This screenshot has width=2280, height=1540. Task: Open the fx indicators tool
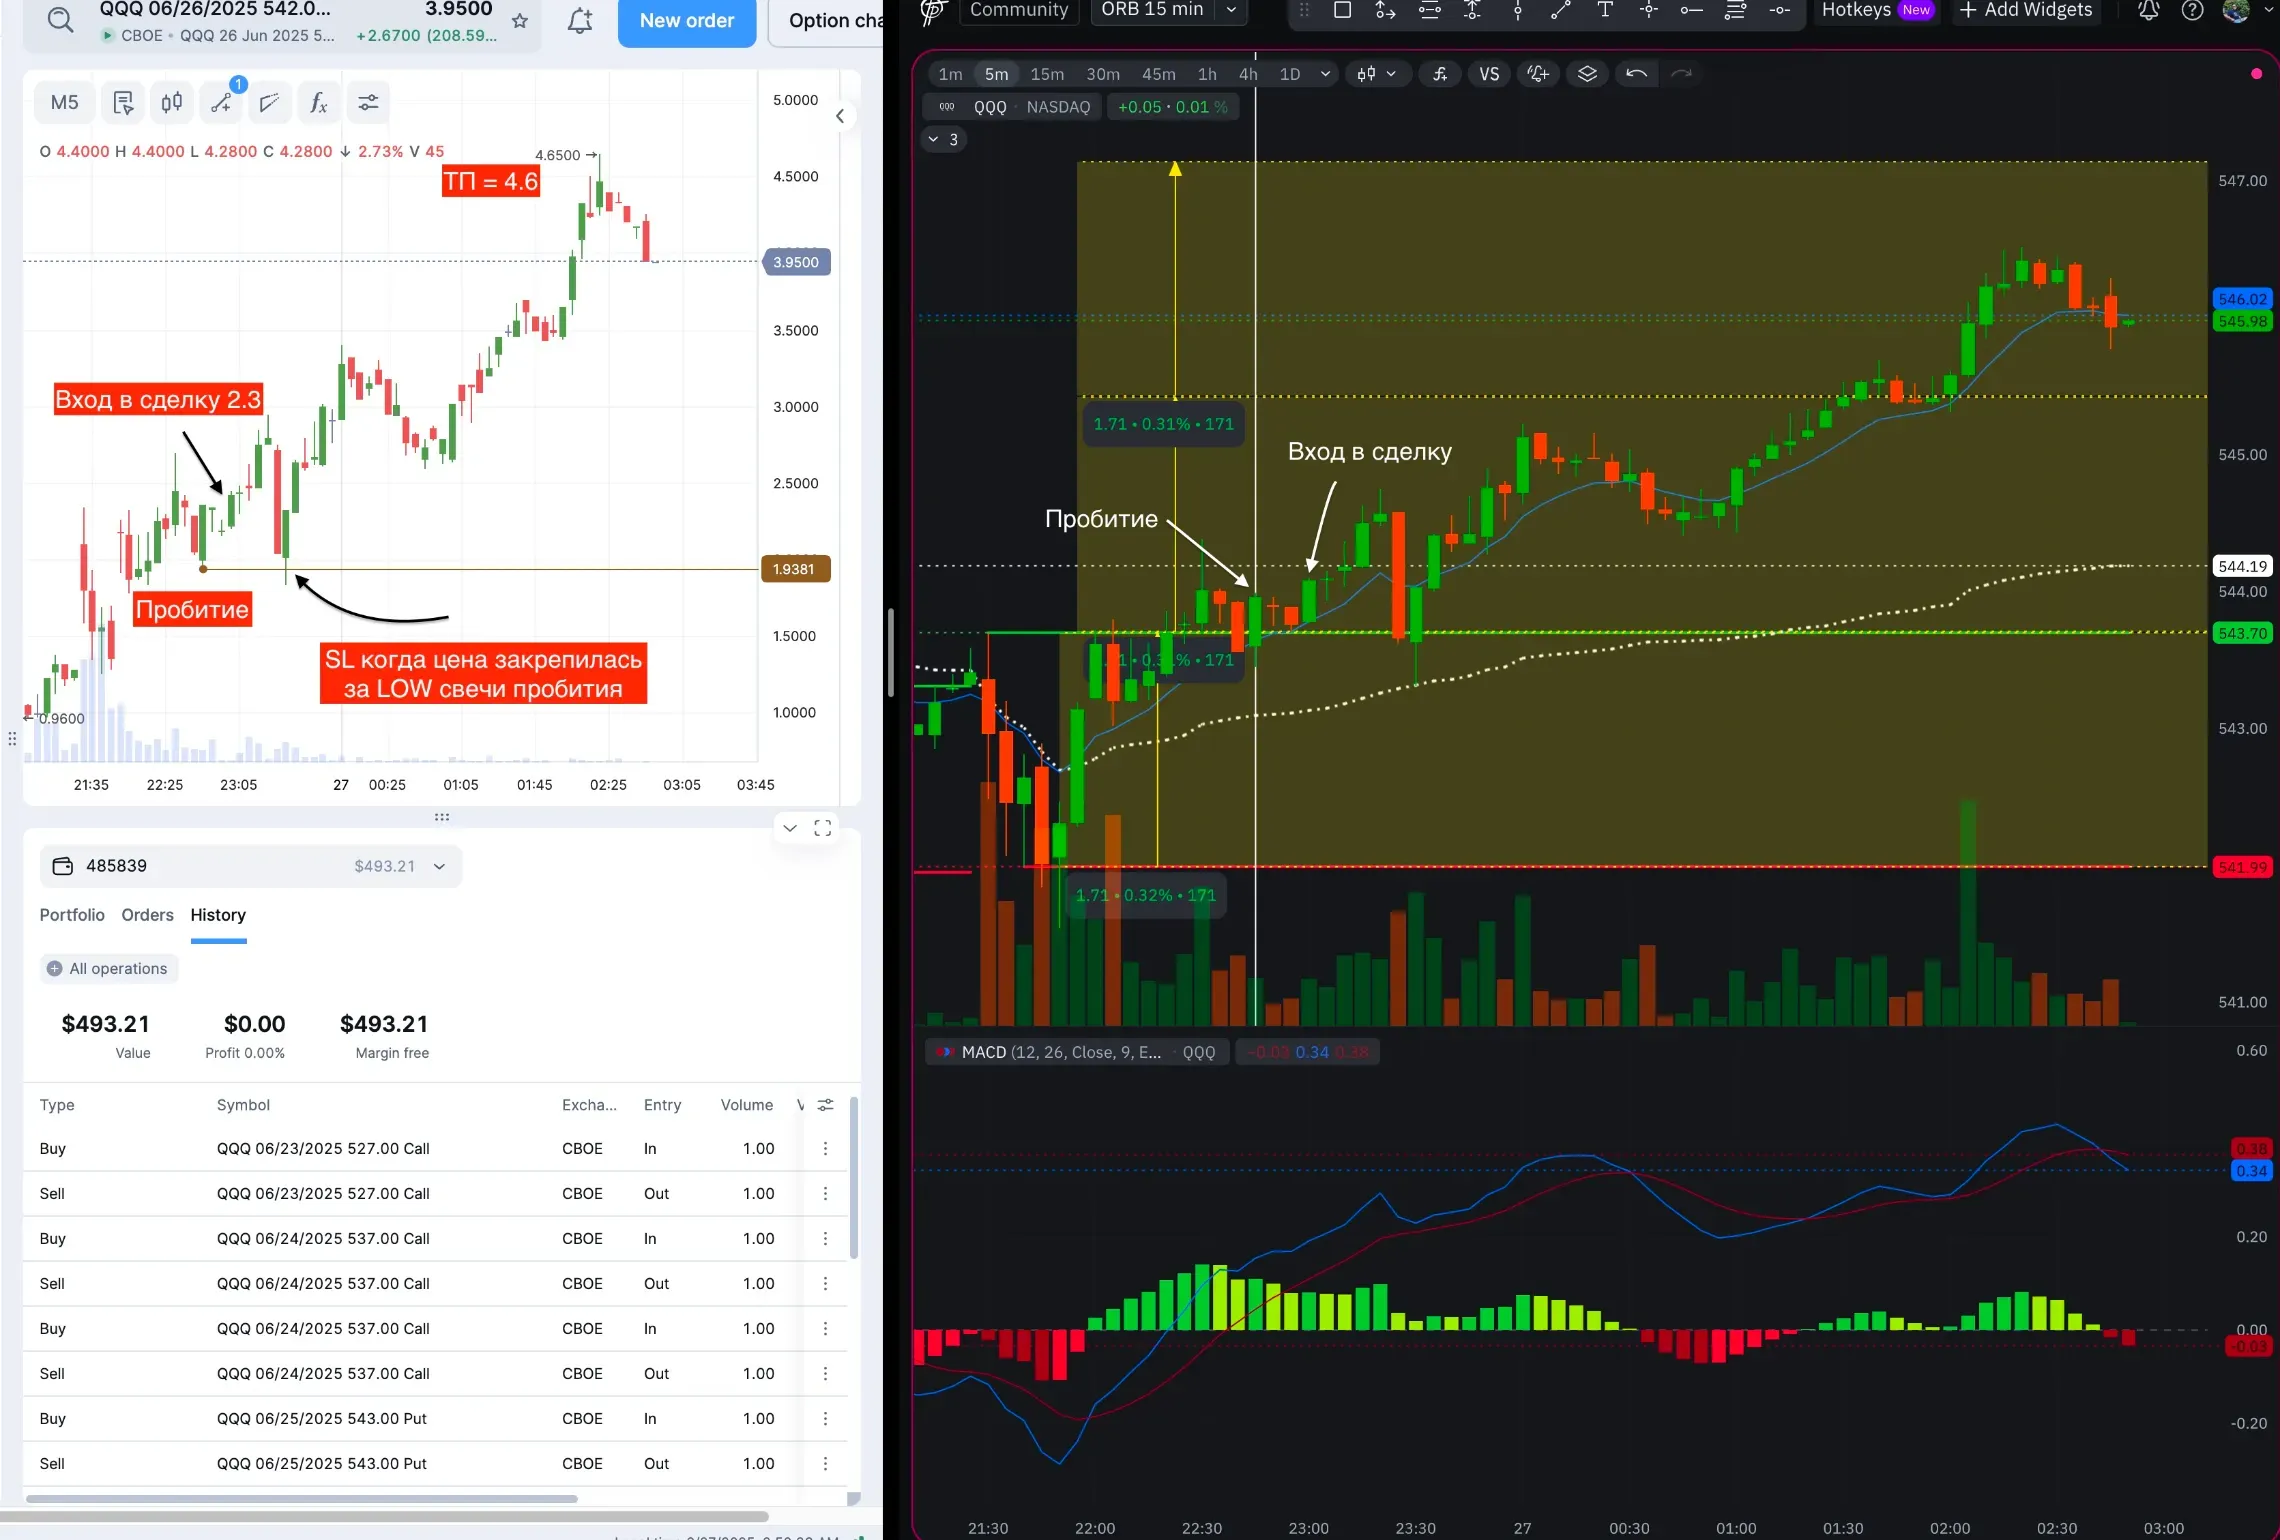point(318,103)
